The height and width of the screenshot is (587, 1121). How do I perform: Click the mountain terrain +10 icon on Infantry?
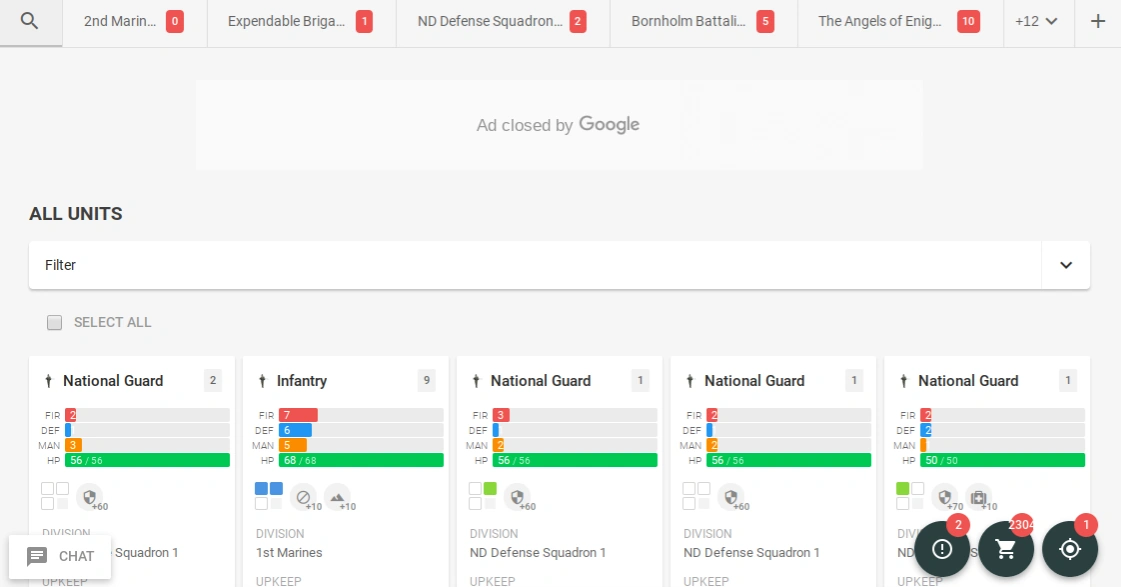(337, 497)
